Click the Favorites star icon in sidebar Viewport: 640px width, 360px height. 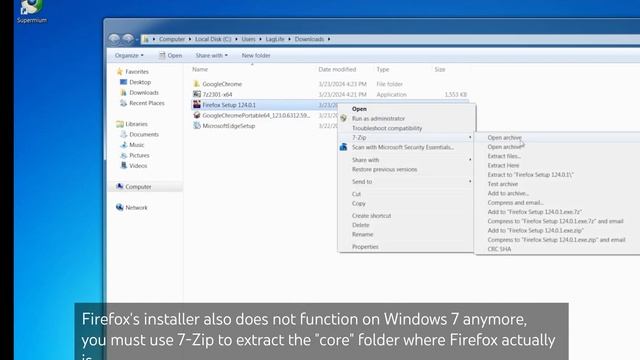coord(120,71)
